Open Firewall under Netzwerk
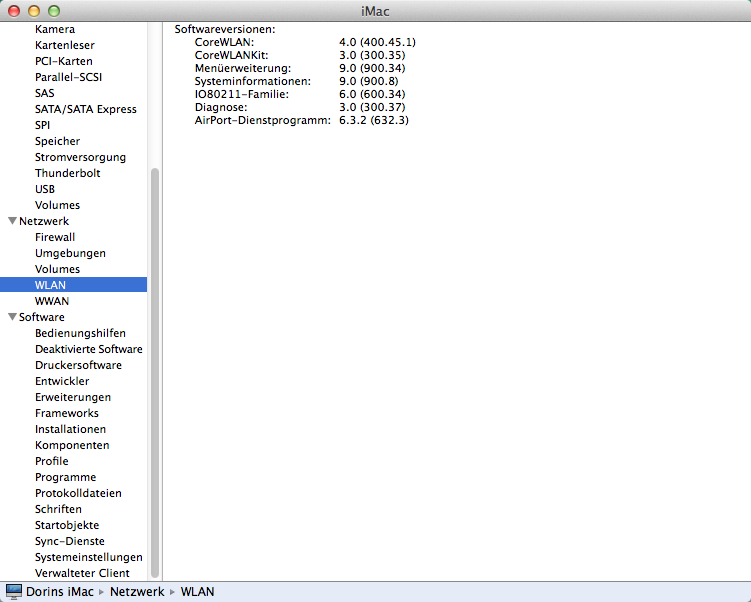 pyautogui.click(x=55, y=237)
